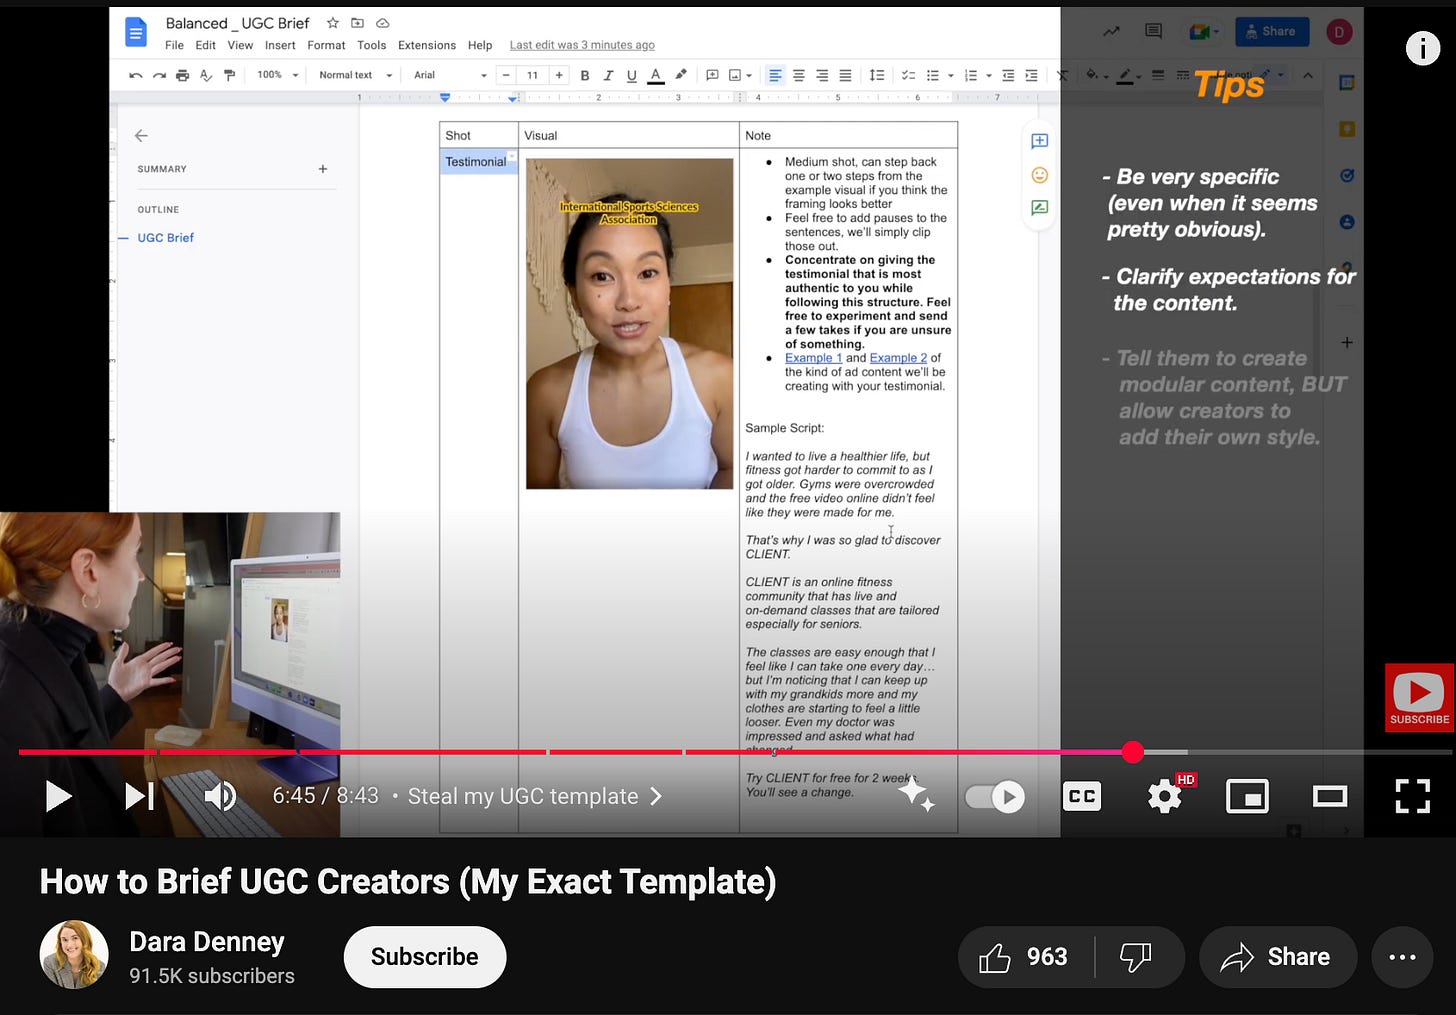Open the View menu
The width and height of the screenshot is (1456, 1015).
click(x=240, y=45)
